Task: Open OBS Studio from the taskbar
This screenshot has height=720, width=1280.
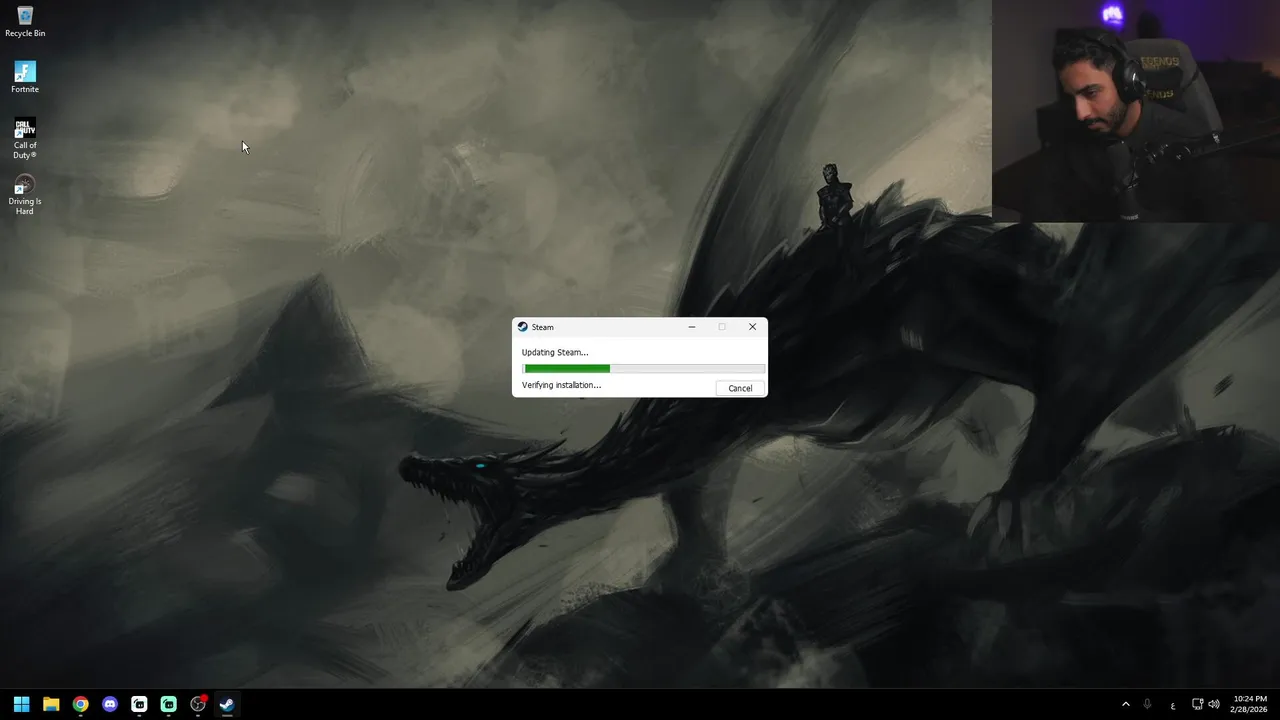Action: point(198,704)
